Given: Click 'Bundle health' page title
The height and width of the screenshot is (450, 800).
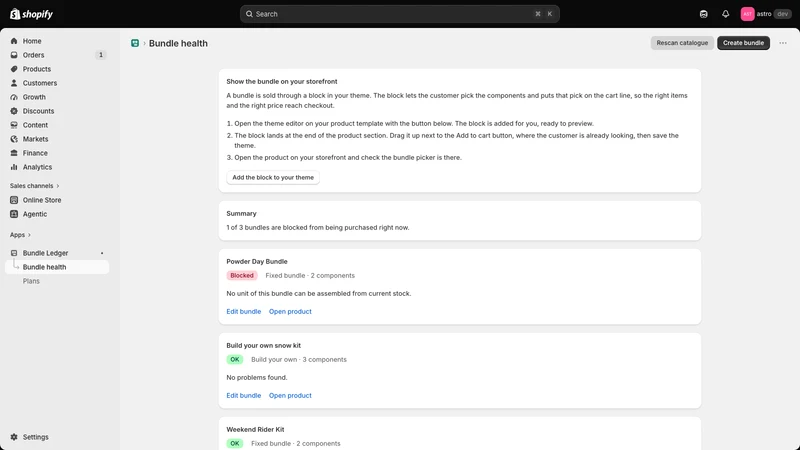Looking at the screenshot, I should point(178,43).
